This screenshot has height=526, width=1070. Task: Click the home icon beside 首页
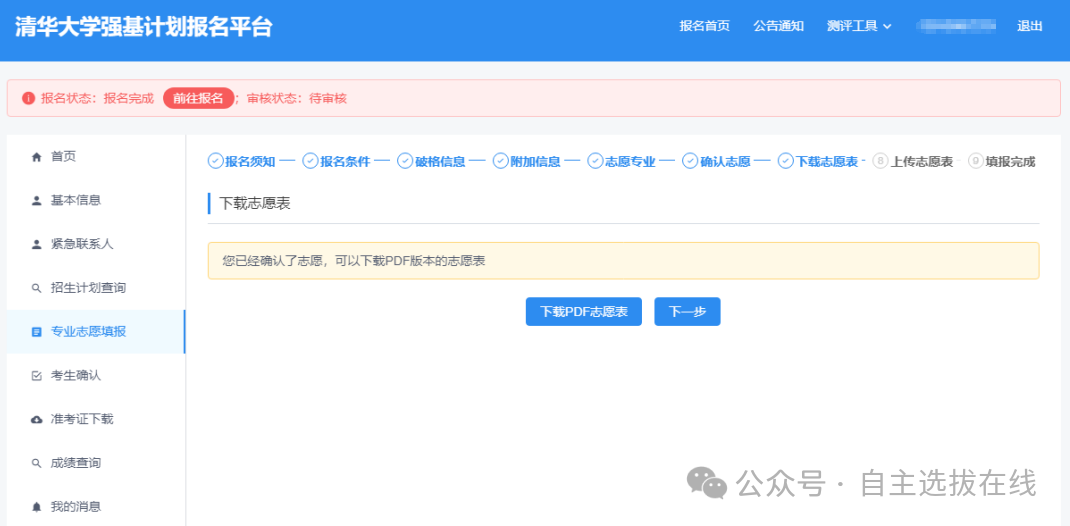point(37,157)
